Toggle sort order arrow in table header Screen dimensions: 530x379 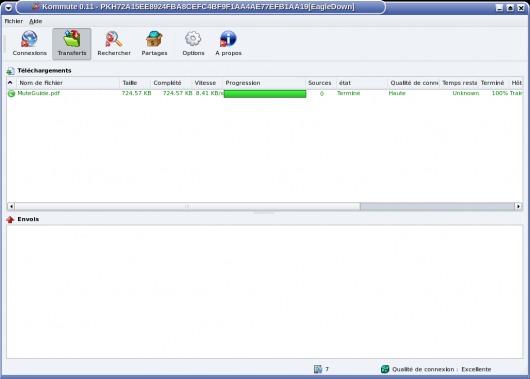tap(10, 82)
